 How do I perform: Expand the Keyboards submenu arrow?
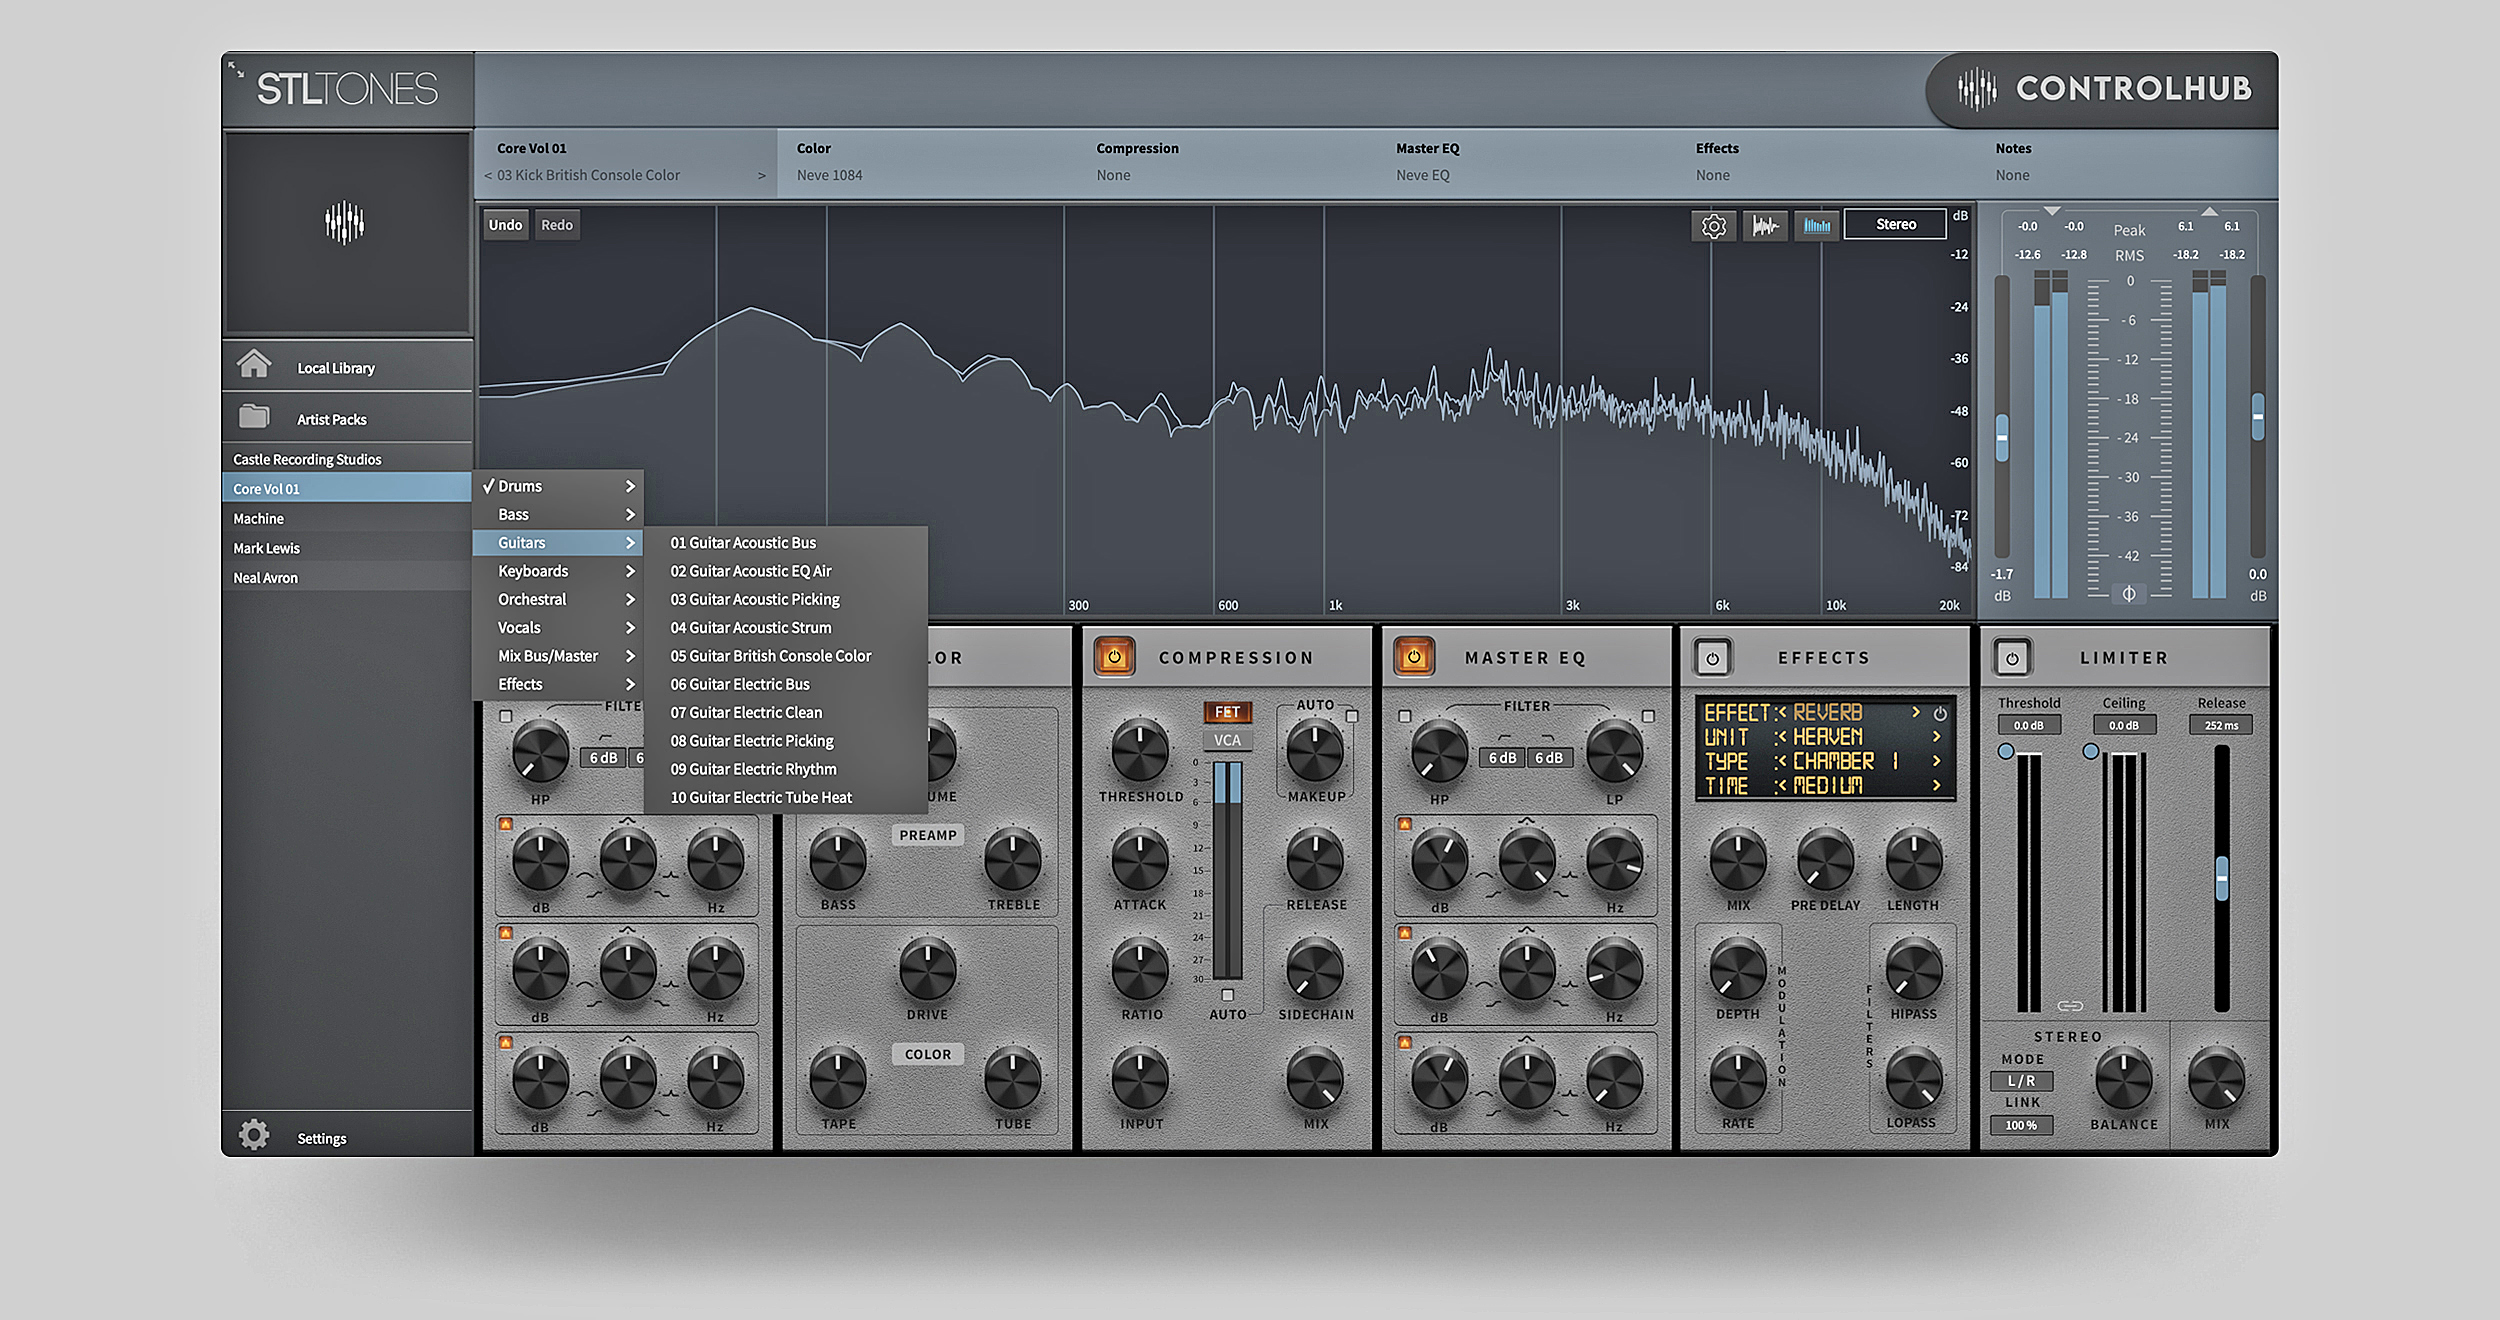tap(630, 571)
